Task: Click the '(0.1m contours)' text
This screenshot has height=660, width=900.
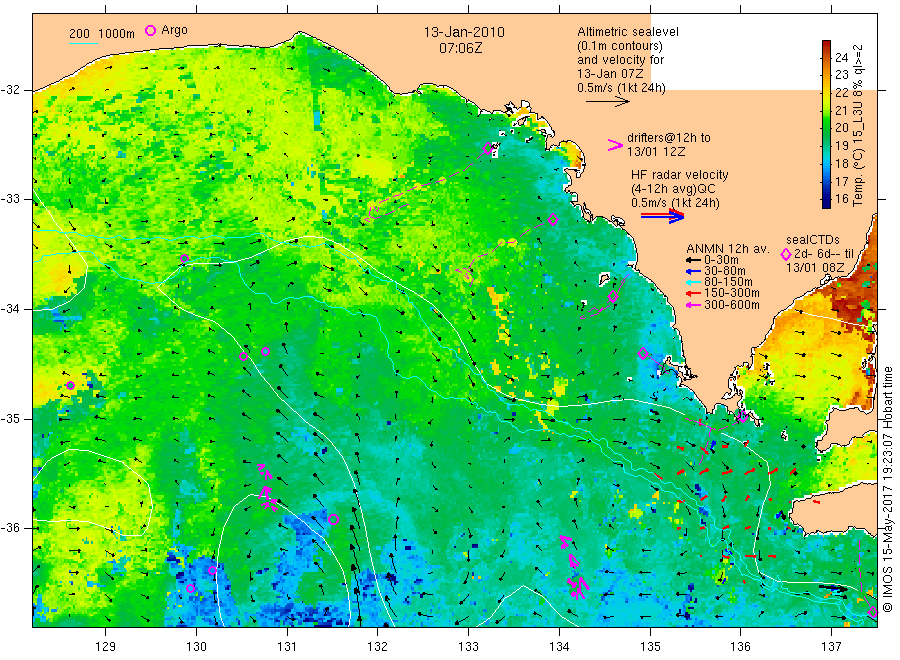Action: (620, 46)
